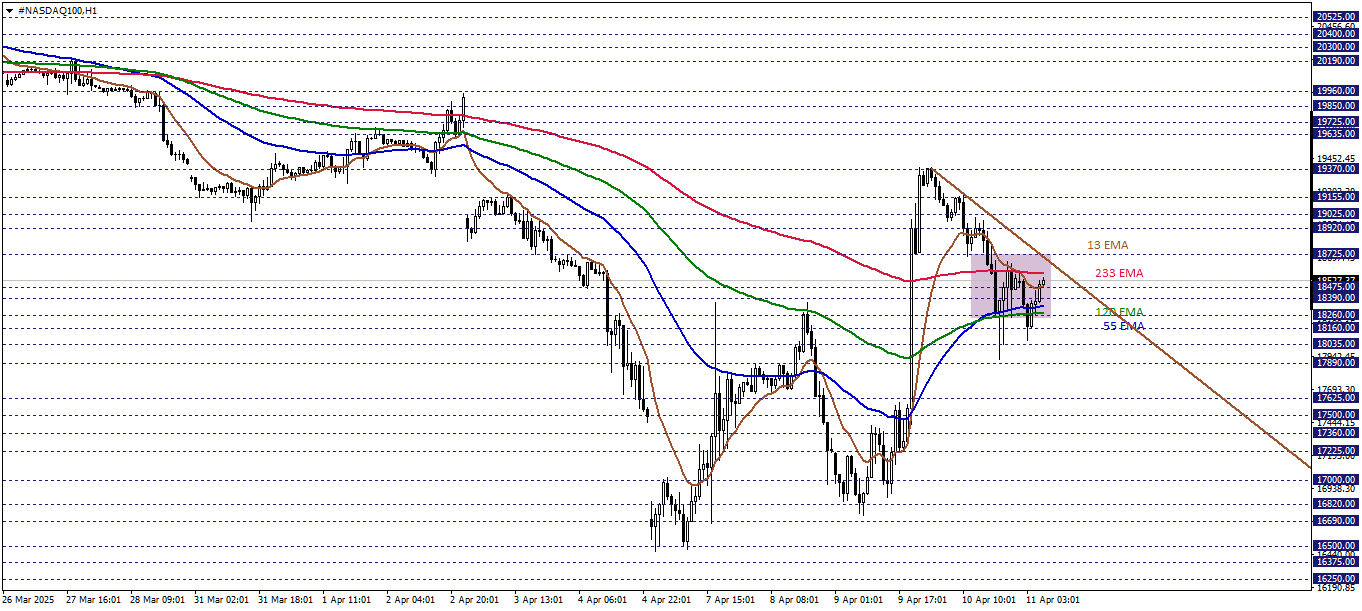Click the 3 Apr 13:01 time label
This screenshot has height=611, width=1362.
(x=539, y=600)
